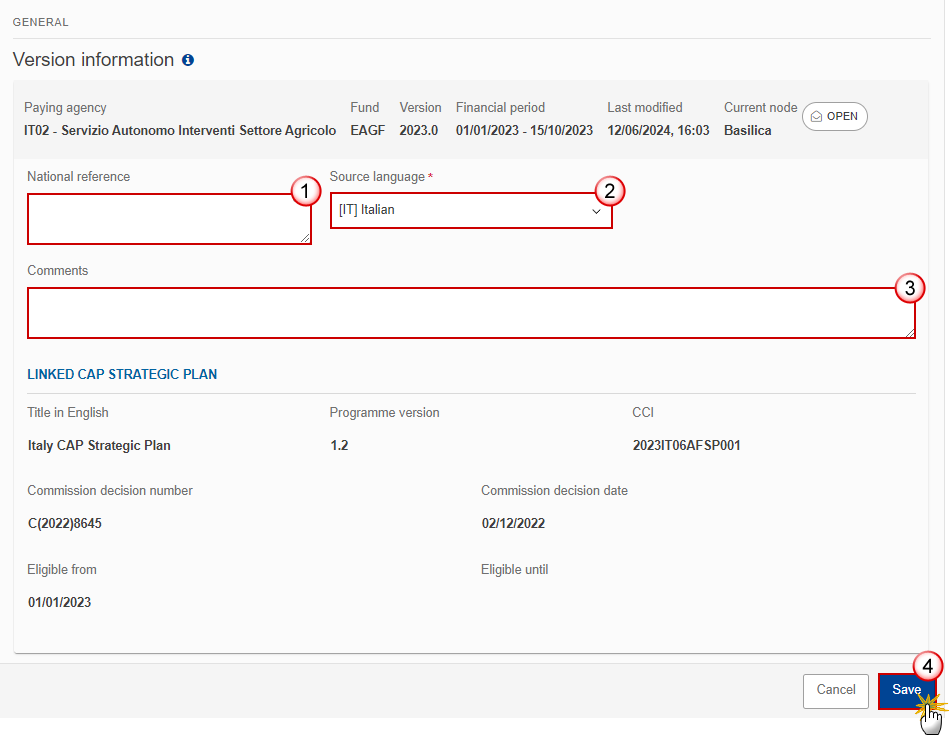Save the version information
Screen dimensions: 952x737
click(x=906, y=690)
